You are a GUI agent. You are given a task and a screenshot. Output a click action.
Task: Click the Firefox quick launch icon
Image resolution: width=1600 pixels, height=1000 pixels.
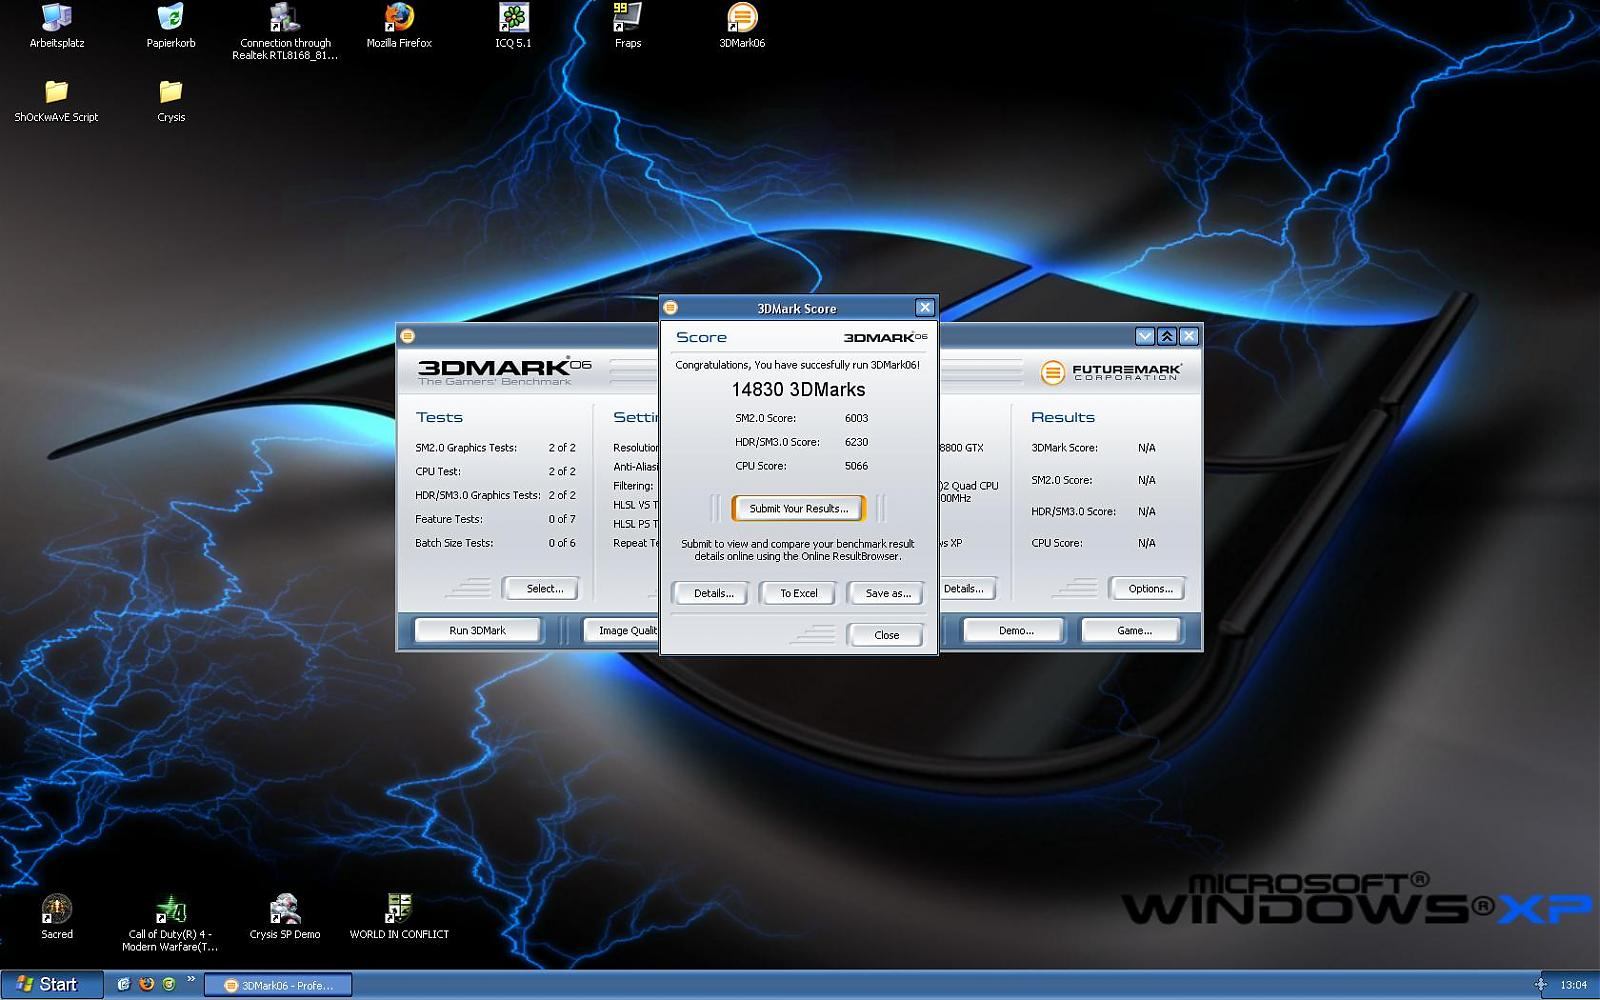147,984
